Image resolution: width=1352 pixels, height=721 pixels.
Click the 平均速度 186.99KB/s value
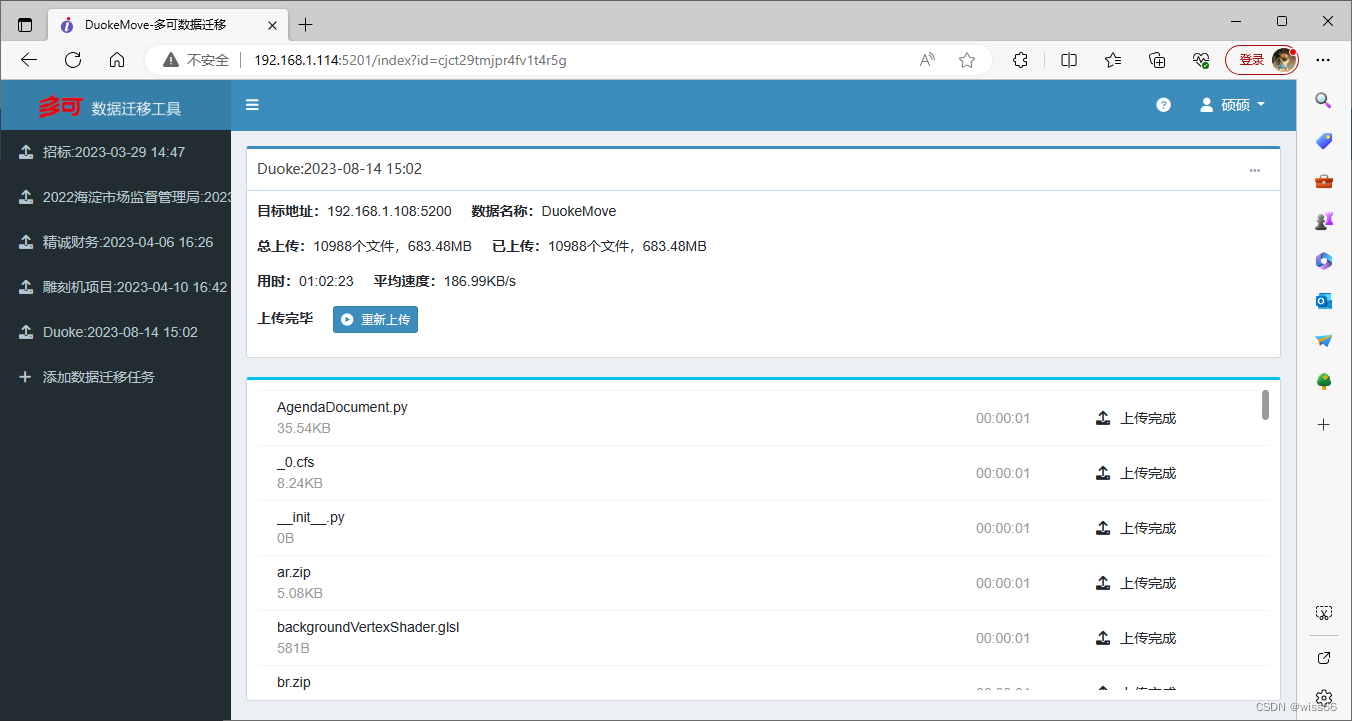click(480, 281)
